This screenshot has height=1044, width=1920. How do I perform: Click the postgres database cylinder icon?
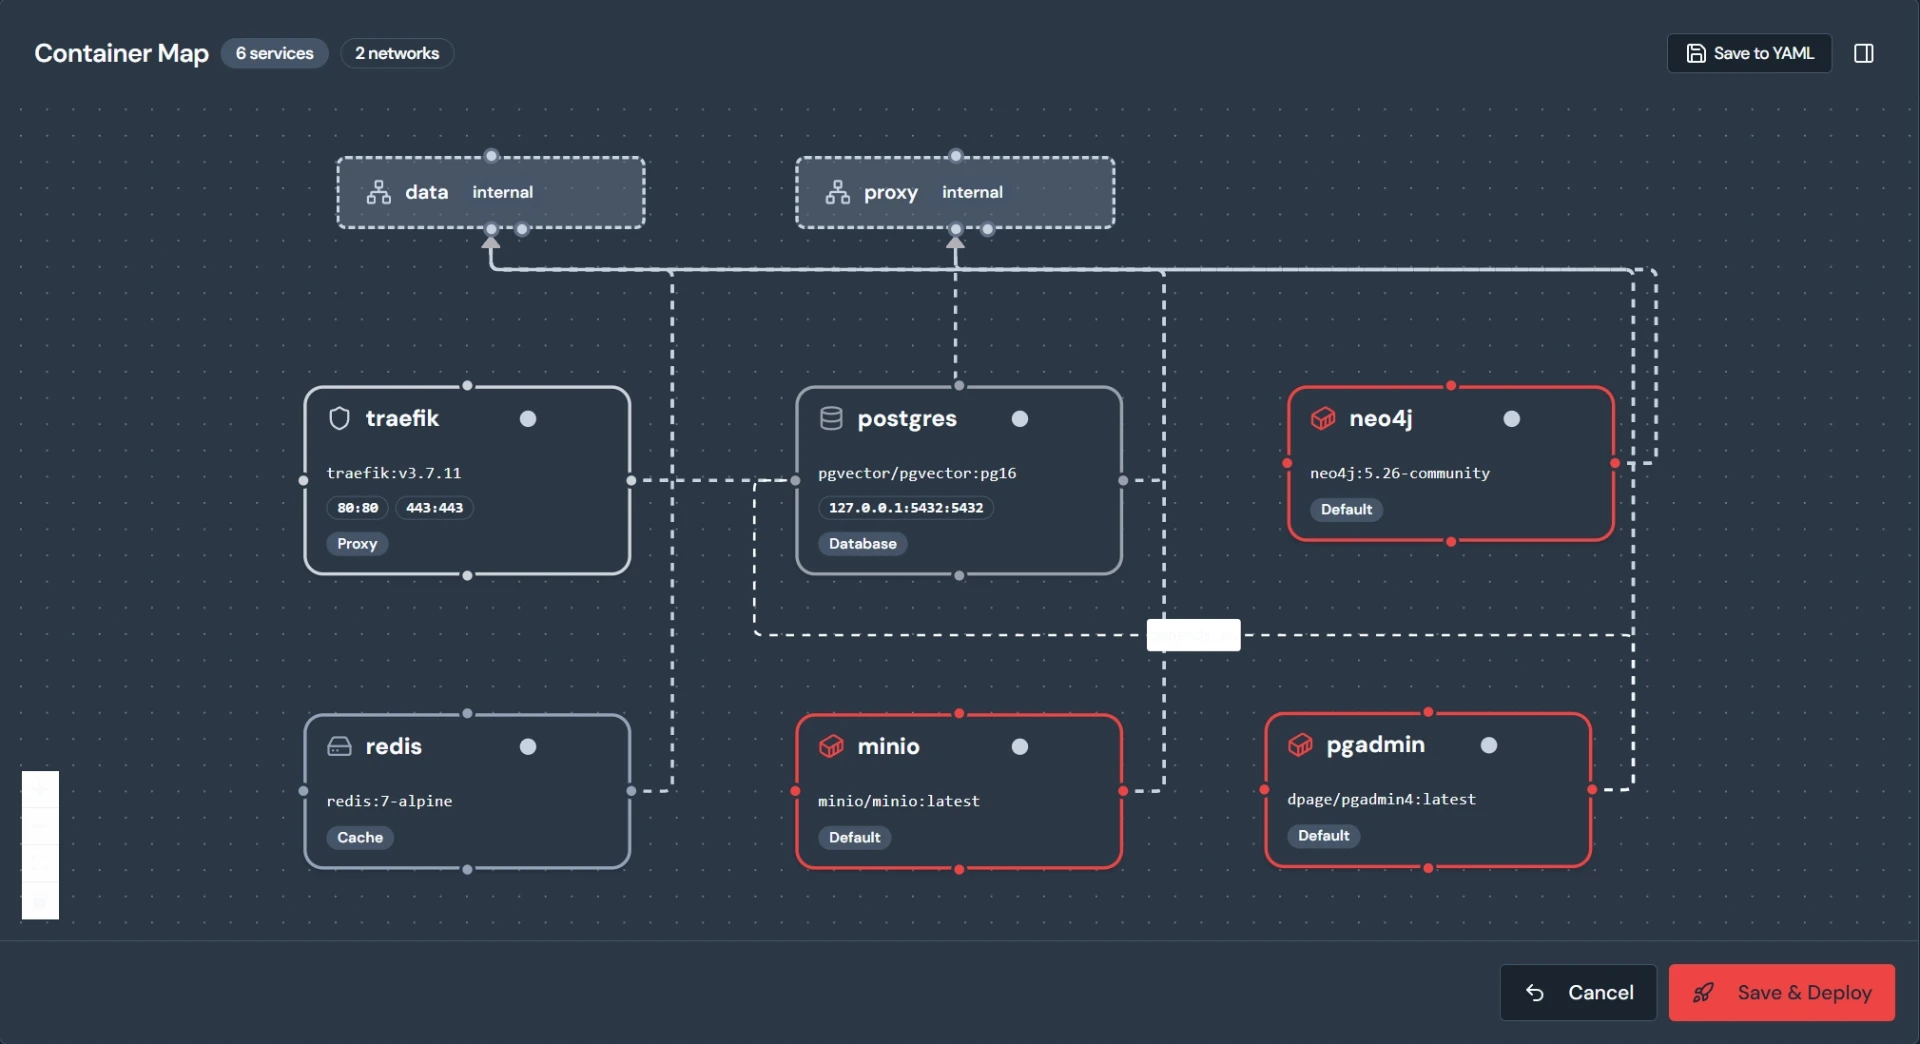831,418
